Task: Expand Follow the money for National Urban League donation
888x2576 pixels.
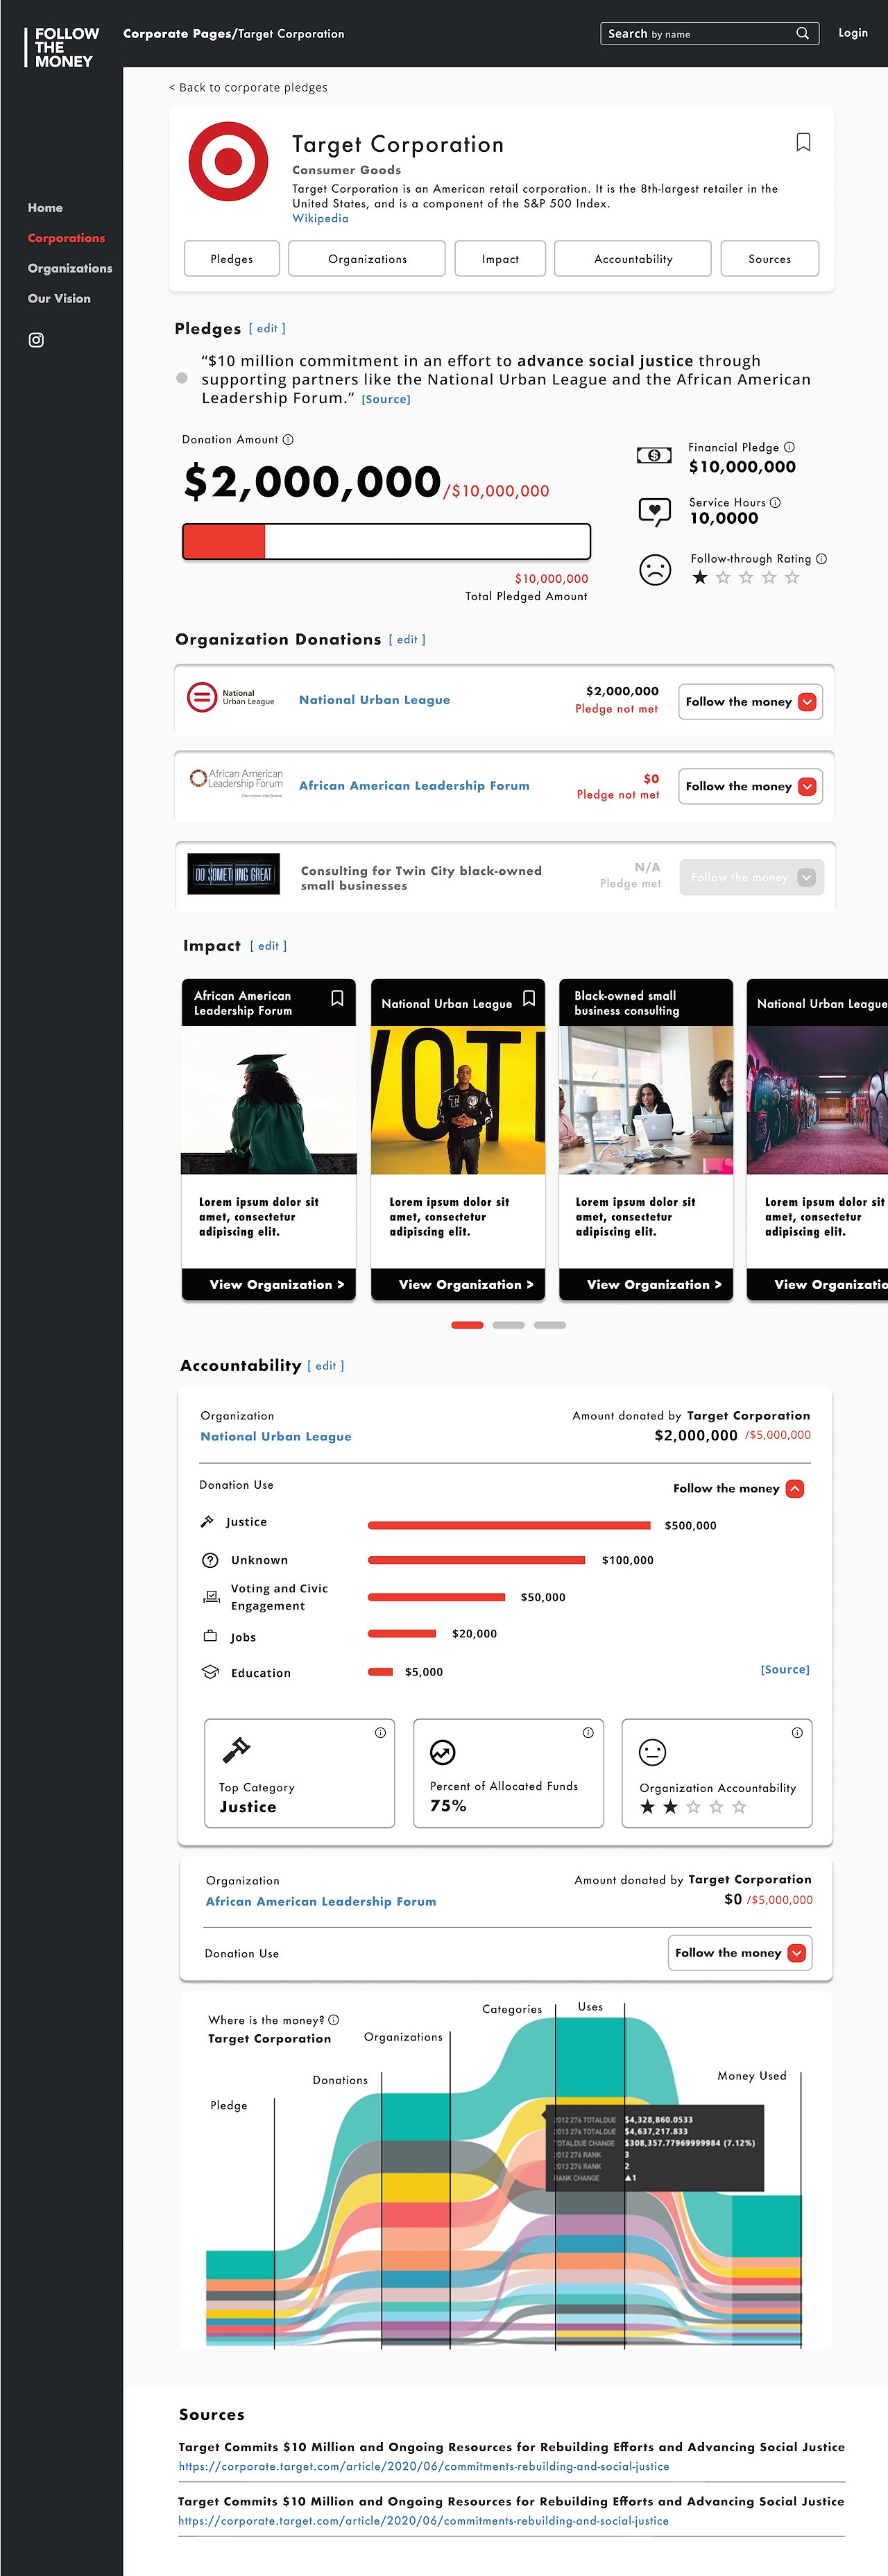Action: [x=751, y=702]
